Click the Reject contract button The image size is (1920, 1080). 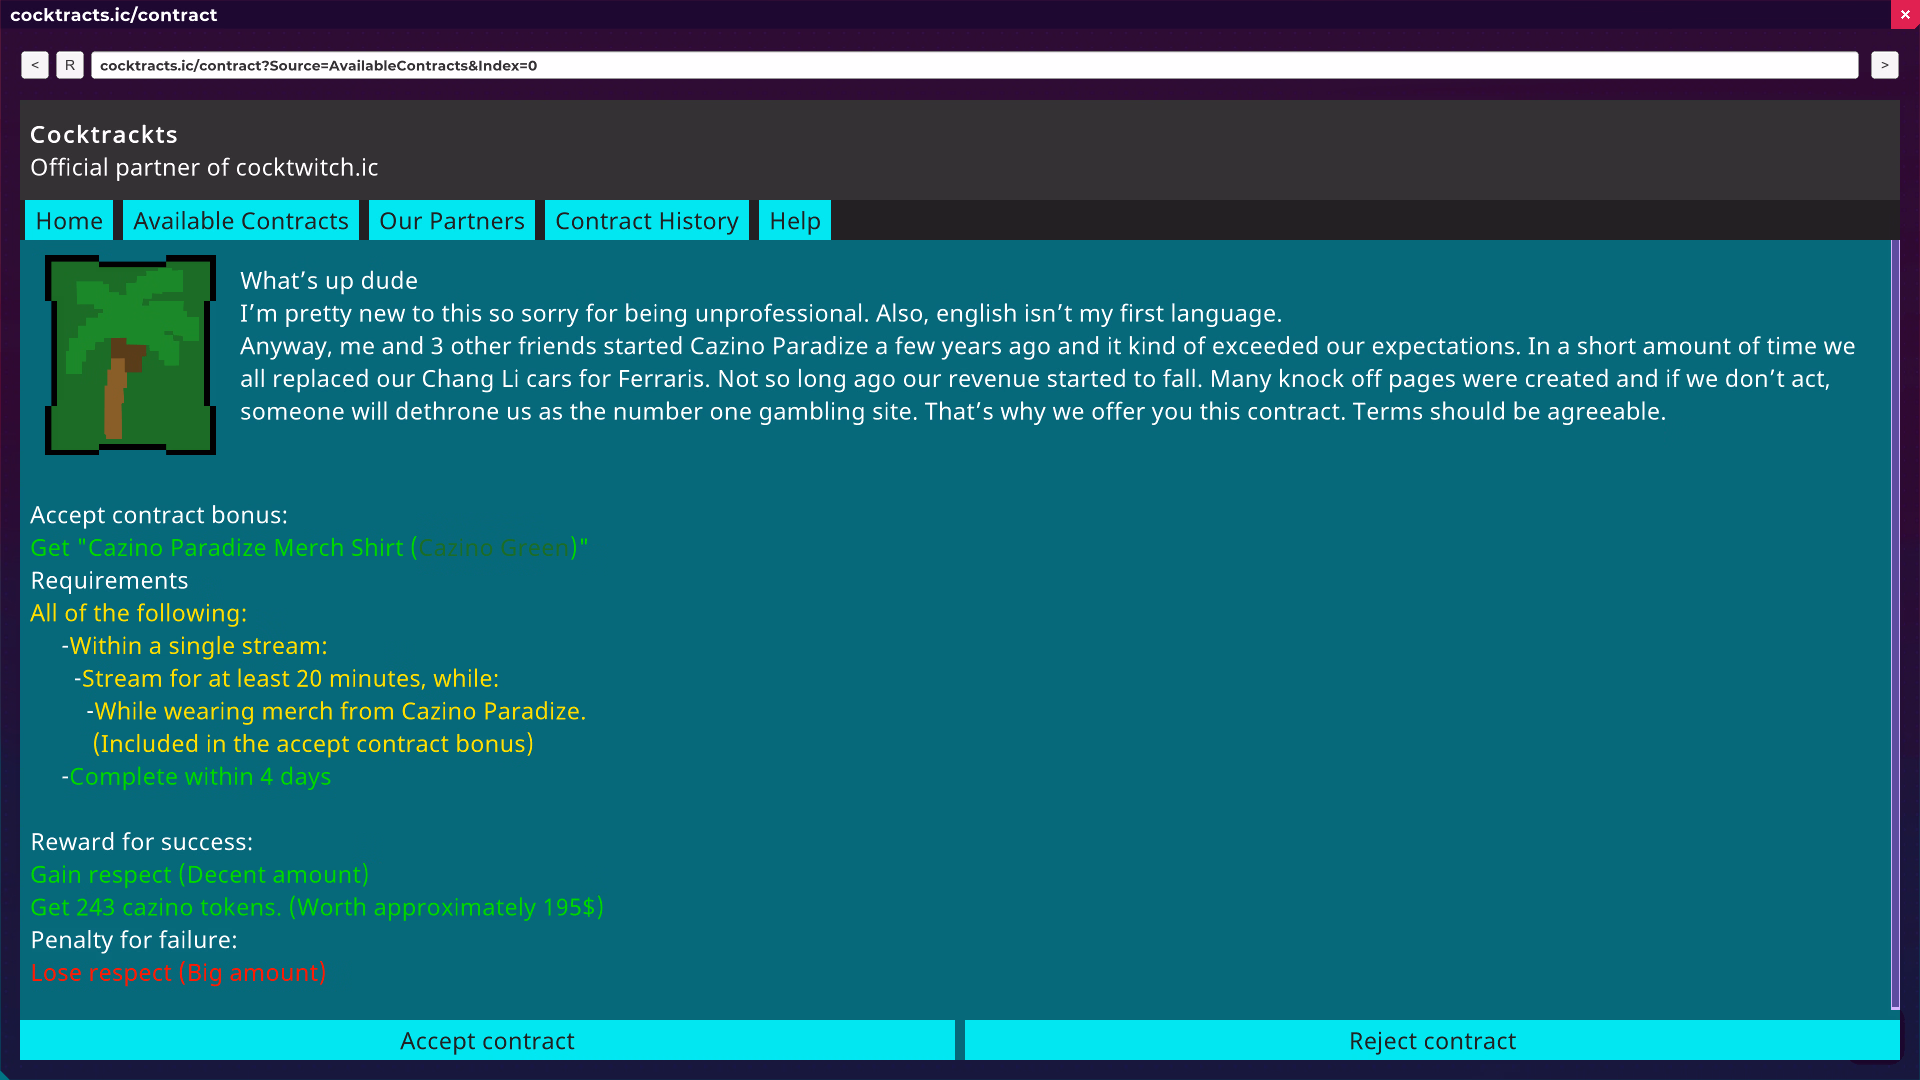[1432, 1040]
